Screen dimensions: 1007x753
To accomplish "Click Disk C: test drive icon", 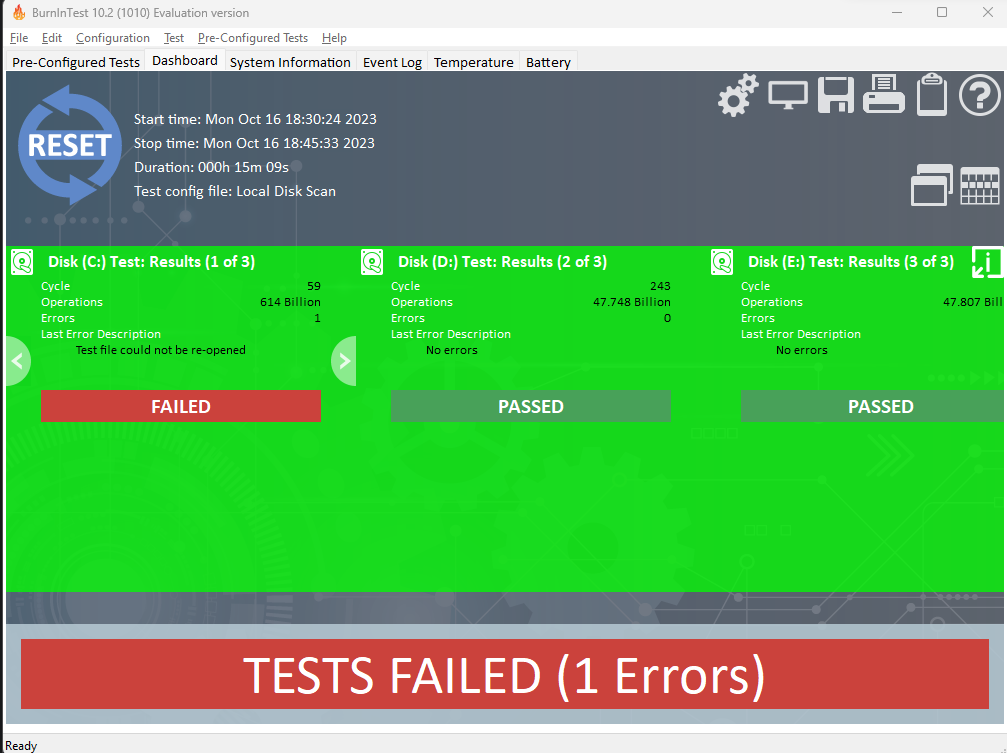I will pyautogui.click(x=22, y=262).
